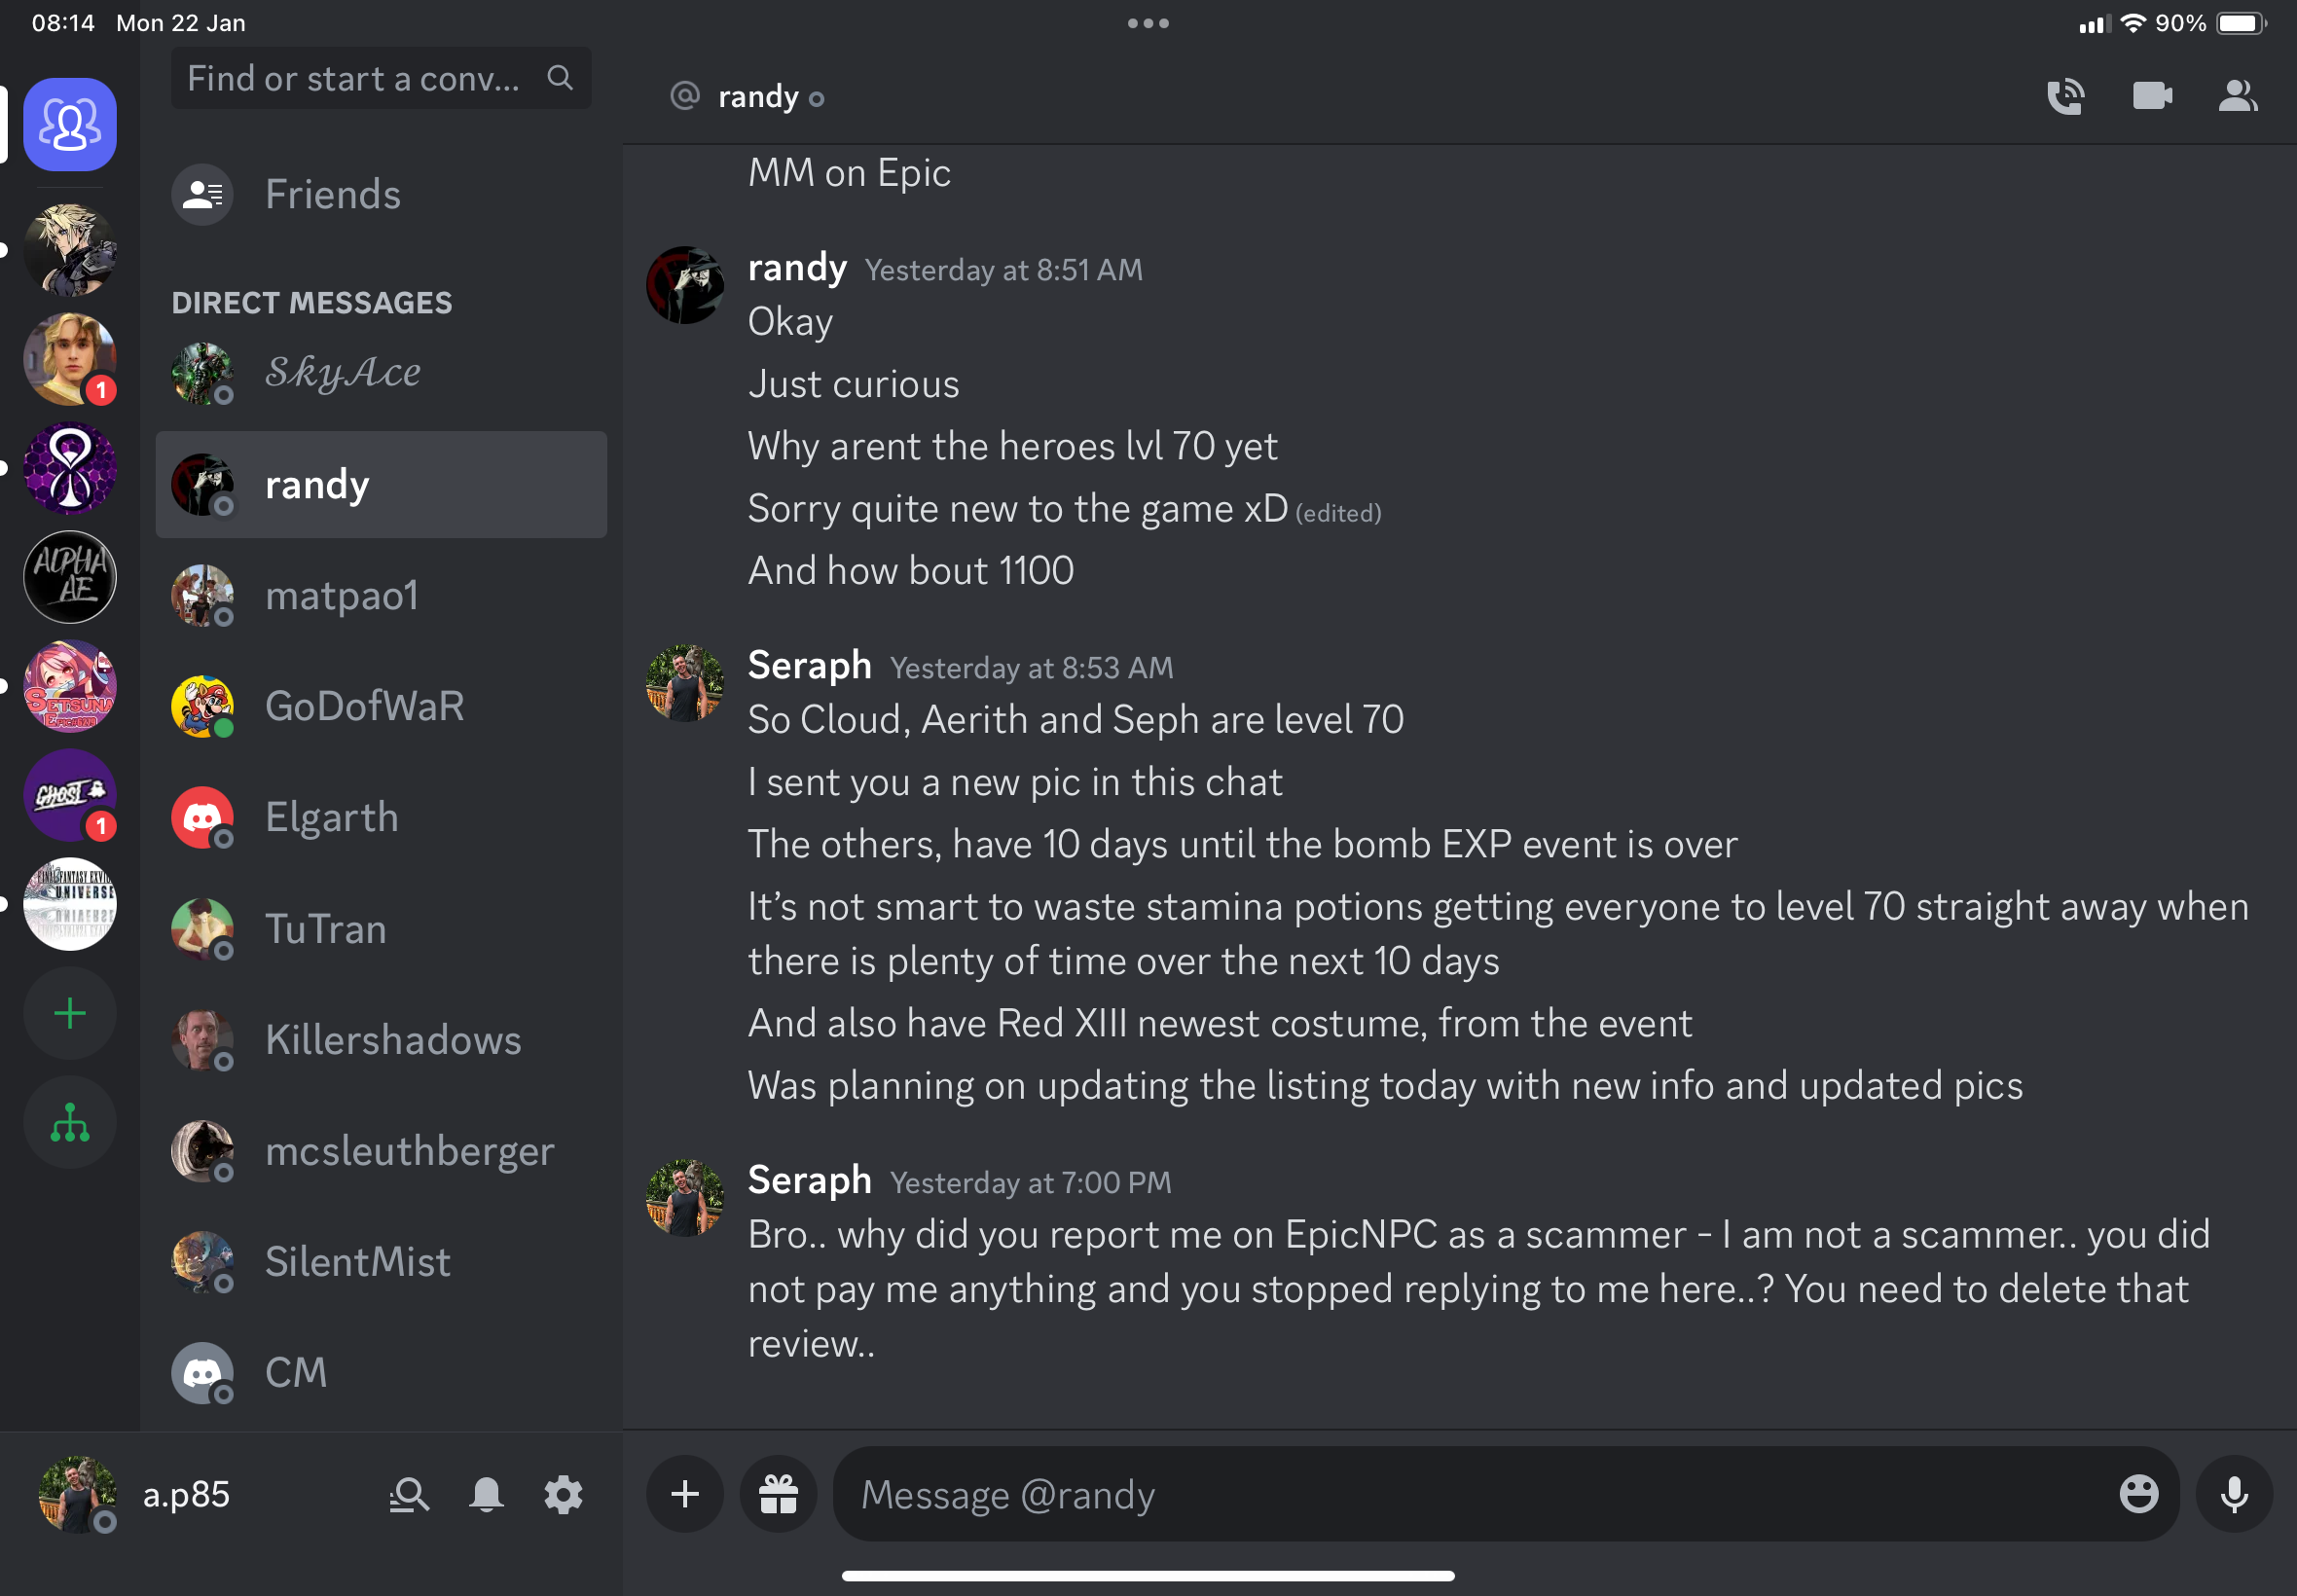Open randy's avatar in the chat message
The width and height of the screenshot is (2297, 1596).
pos(685,285)
